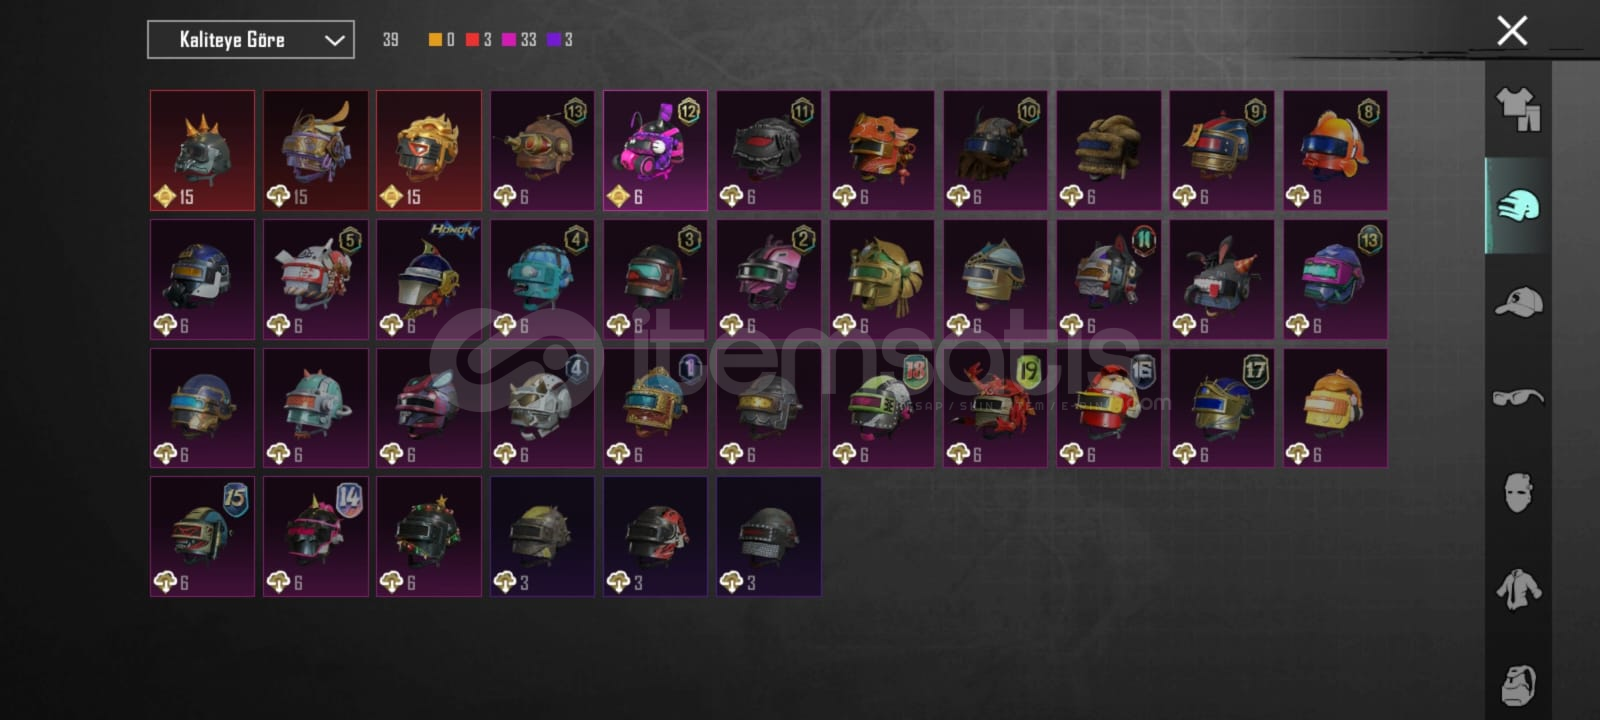Open the face mask category icon
The image size is (1600, 720).
[1518, 492]
